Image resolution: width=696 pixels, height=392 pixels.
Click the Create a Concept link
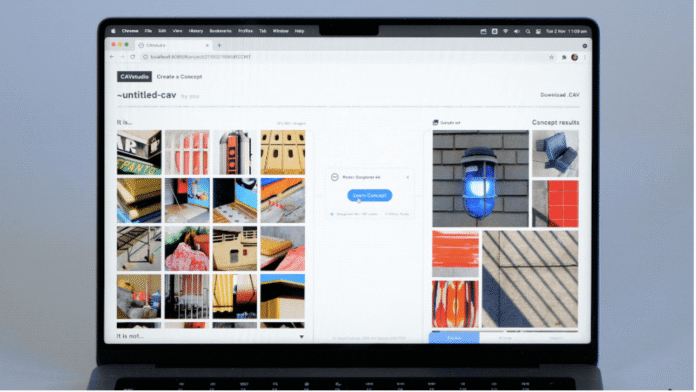click(x=179, y=77)
